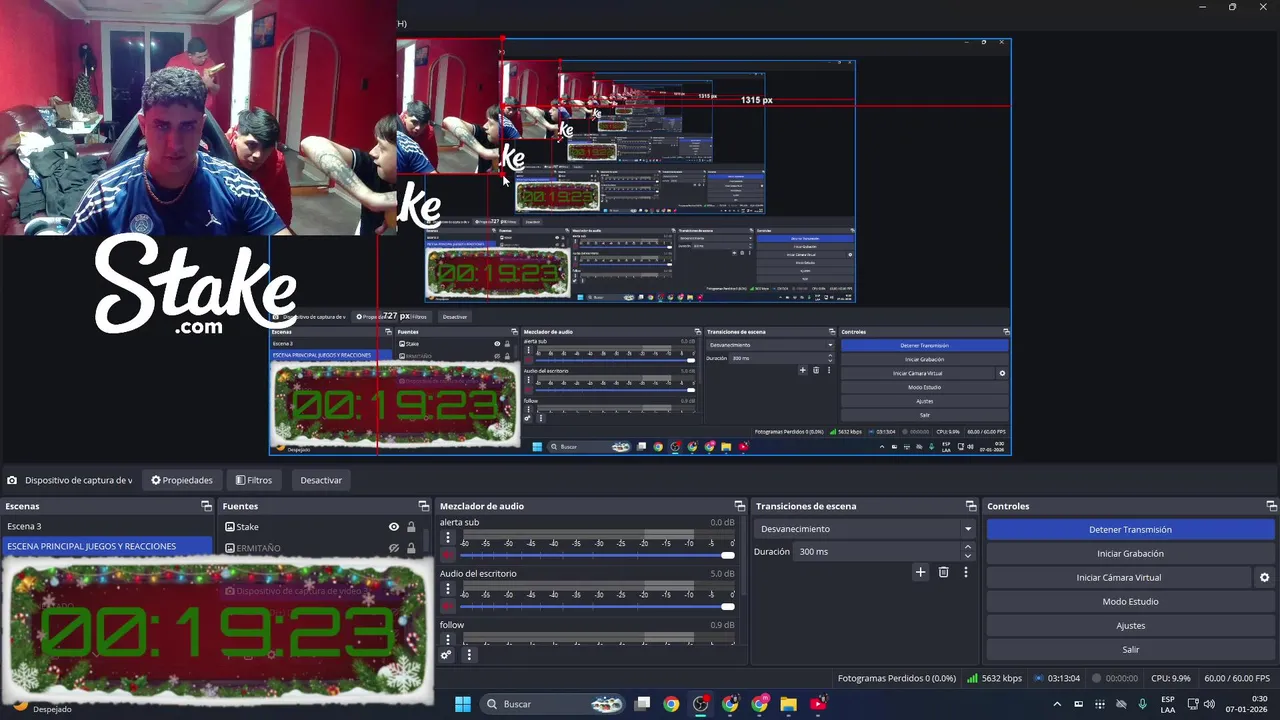Select the Stake source row
This screenshot has width=1280, height=720.
(320, 527)
